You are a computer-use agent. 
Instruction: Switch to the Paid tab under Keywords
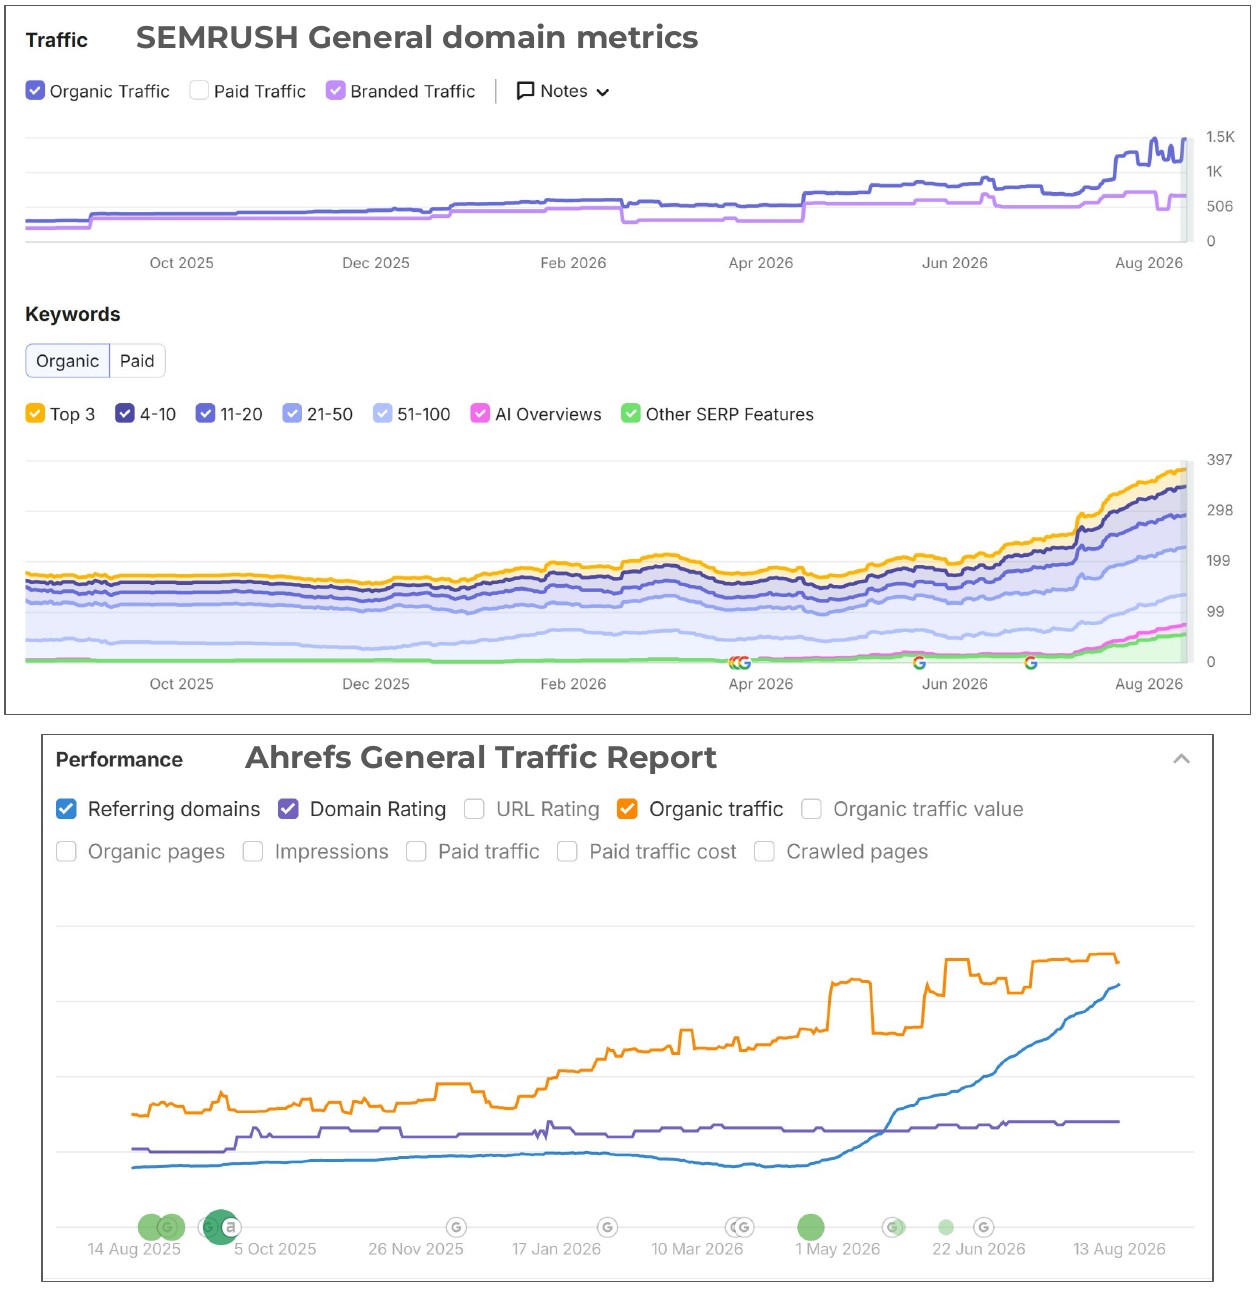click(x=137, y=361)
